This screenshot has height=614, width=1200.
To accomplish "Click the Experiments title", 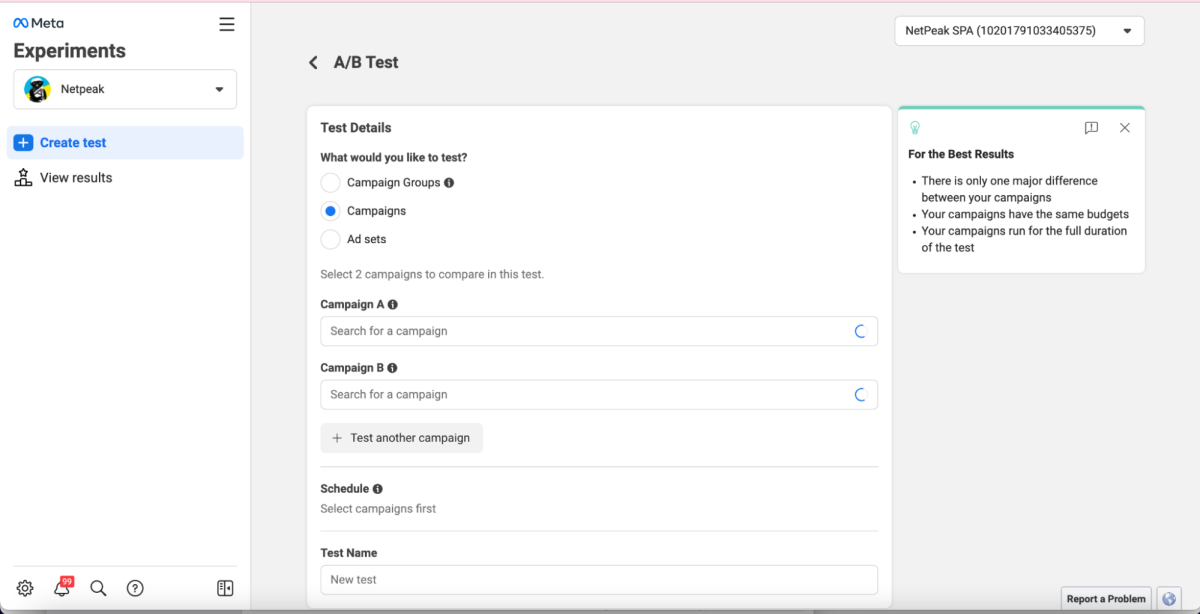I will pyautogui.click(x=70, y=51).
